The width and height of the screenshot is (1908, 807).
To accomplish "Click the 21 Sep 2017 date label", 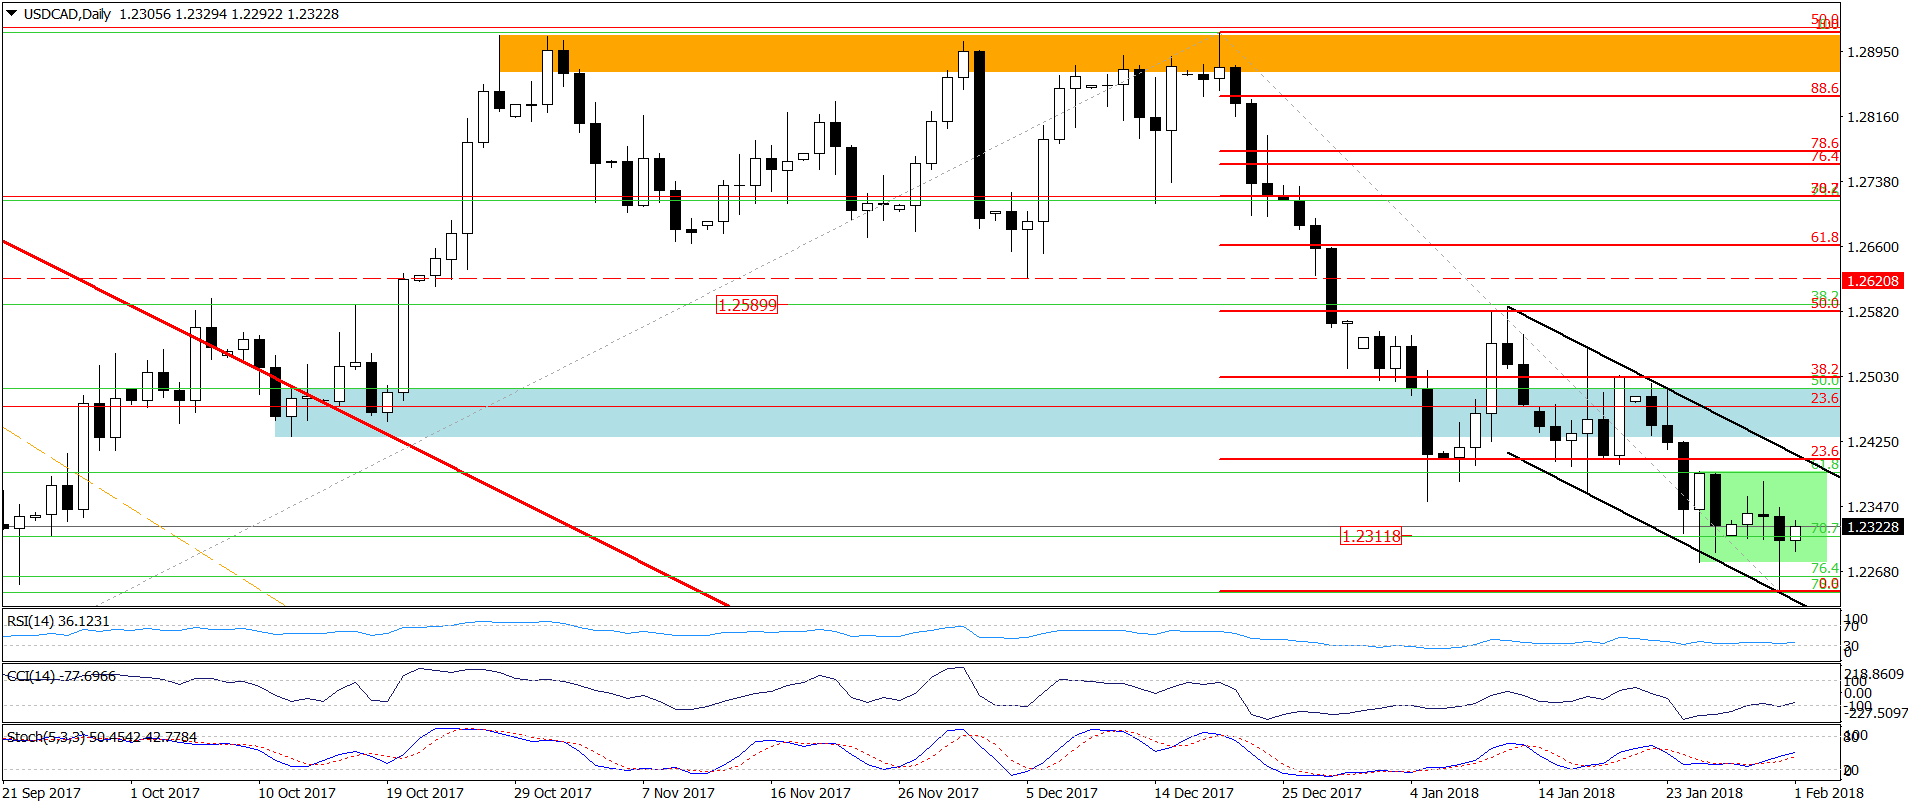I will (x=42, y=793).
